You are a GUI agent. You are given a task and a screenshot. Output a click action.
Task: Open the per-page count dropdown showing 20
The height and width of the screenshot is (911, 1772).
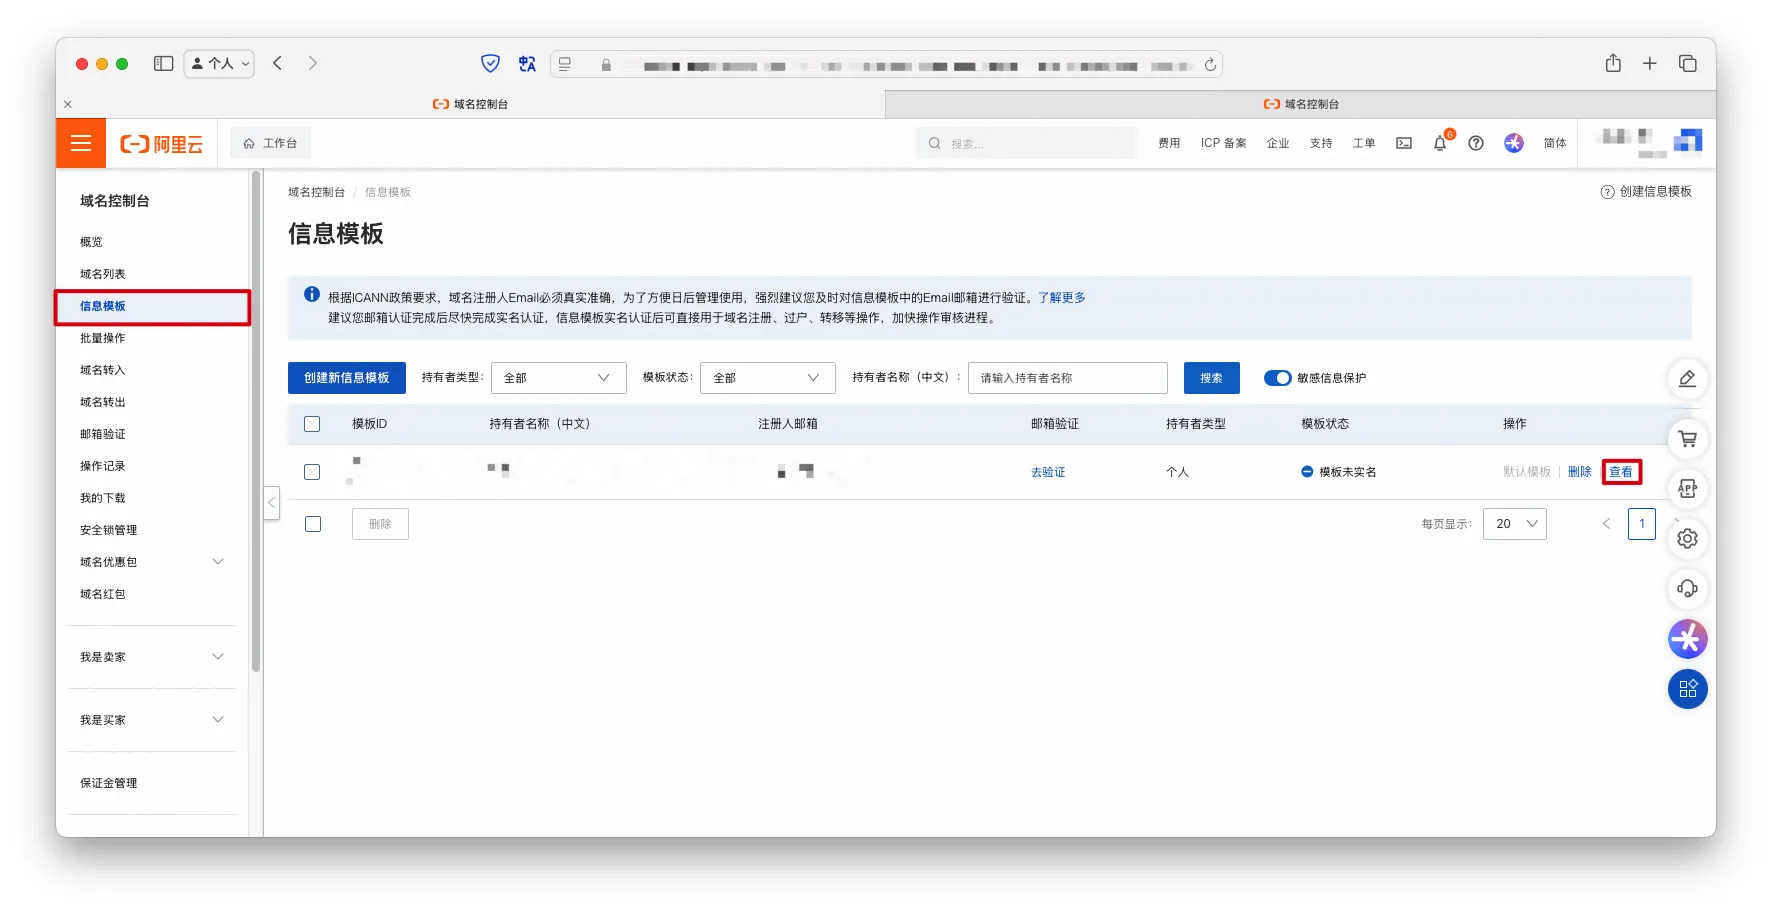pyautogui.click(x=1514, y=524)
